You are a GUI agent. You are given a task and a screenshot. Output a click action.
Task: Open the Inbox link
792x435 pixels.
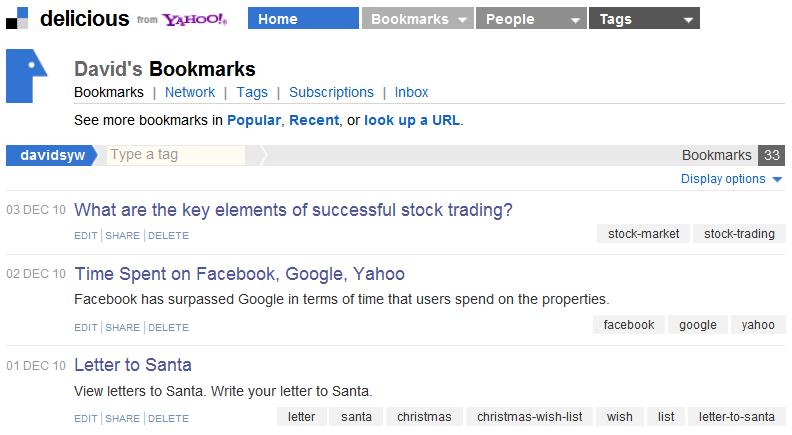coord(411,92)
